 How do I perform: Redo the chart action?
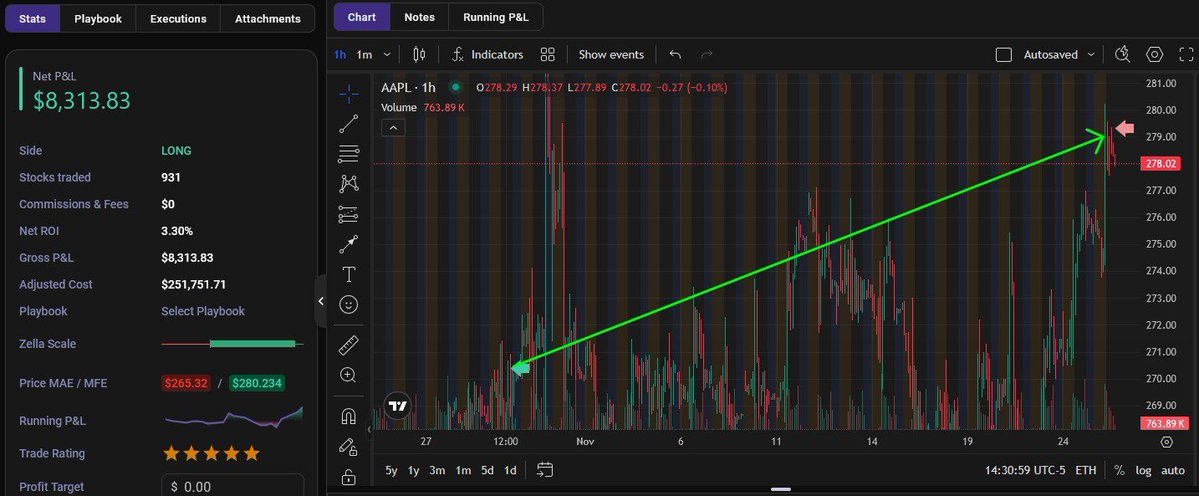click(707, 54)
